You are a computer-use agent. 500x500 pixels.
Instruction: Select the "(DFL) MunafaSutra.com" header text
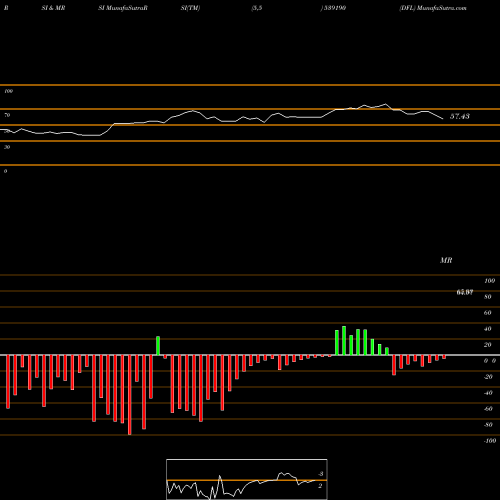click(433, 8)
